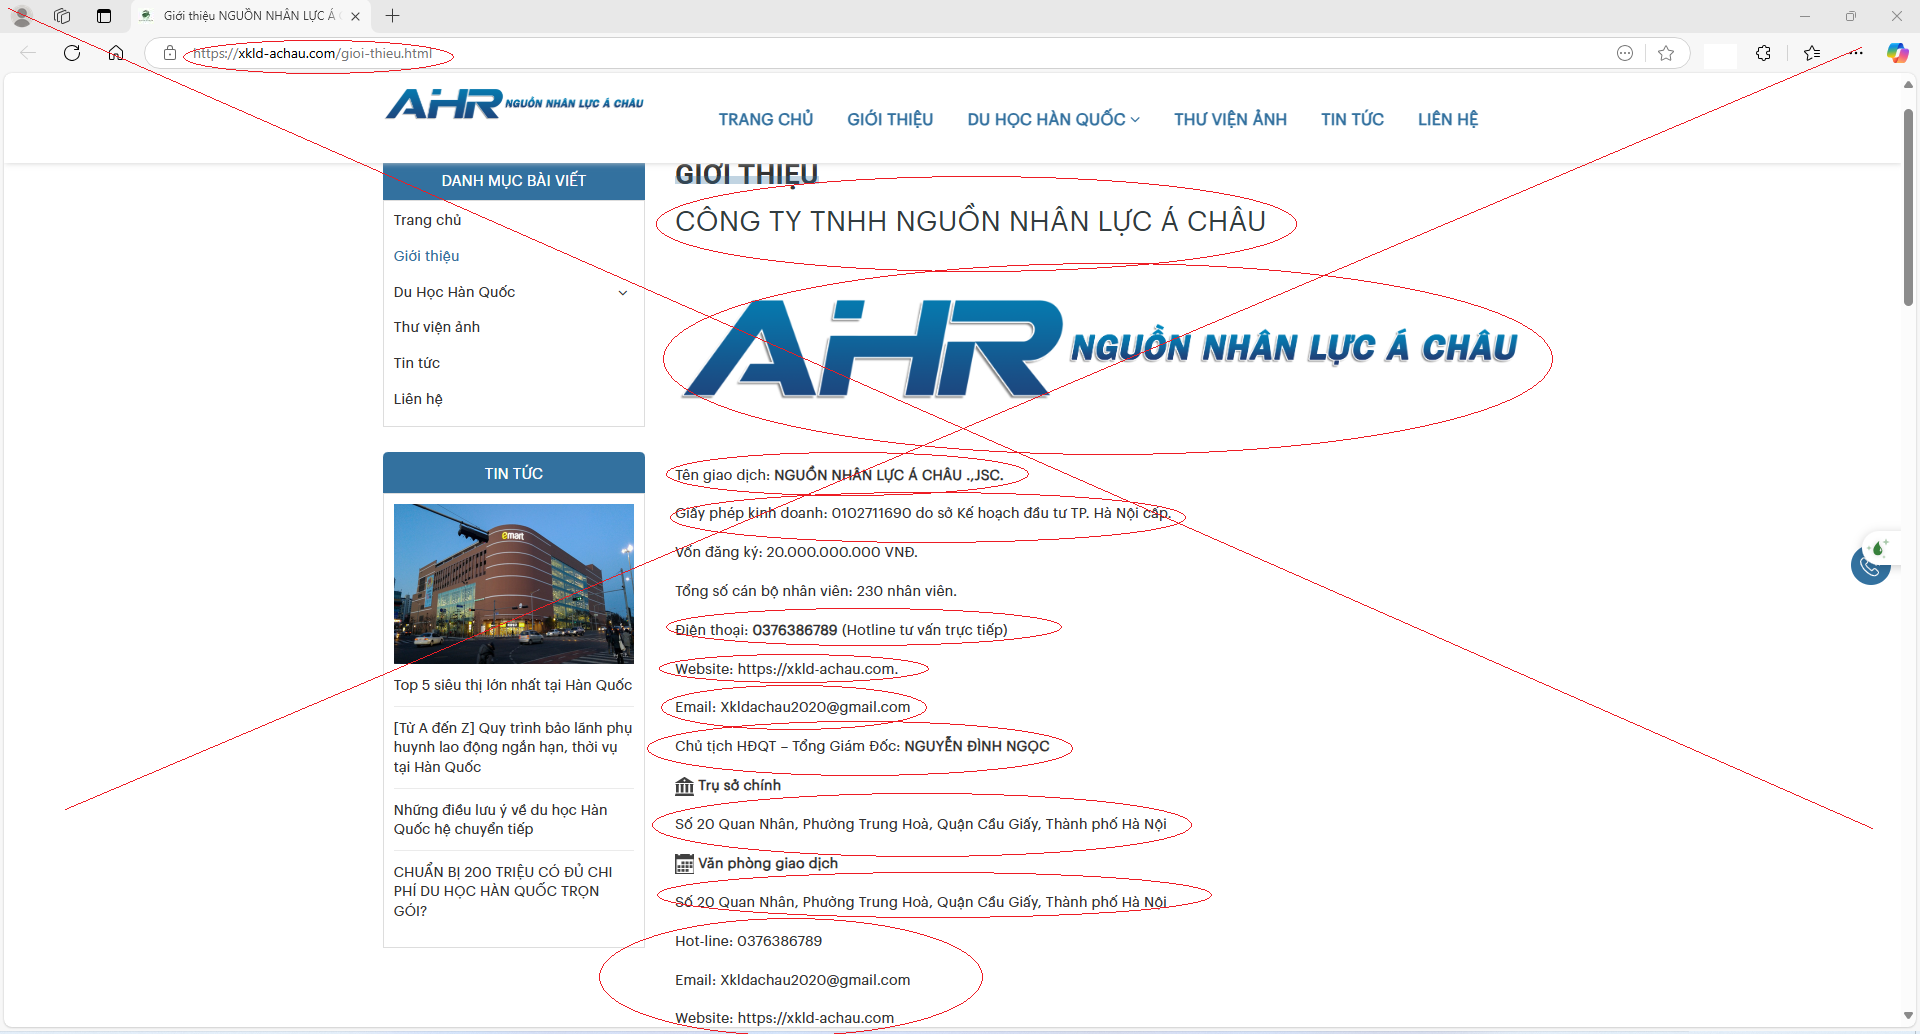Click 'Hot-line: 0376386789' at page bottom
Image resolution: width=1920 pixels, height=1034 pixels.
coord(748,941)
